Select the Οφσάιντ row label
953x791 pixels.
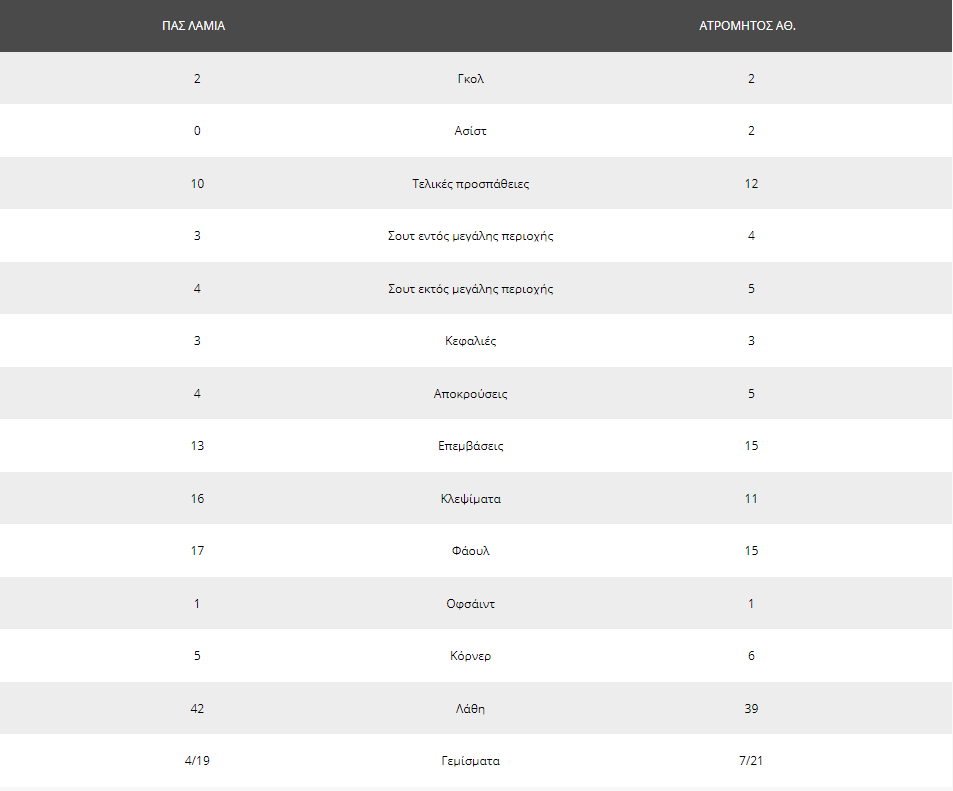470,604
